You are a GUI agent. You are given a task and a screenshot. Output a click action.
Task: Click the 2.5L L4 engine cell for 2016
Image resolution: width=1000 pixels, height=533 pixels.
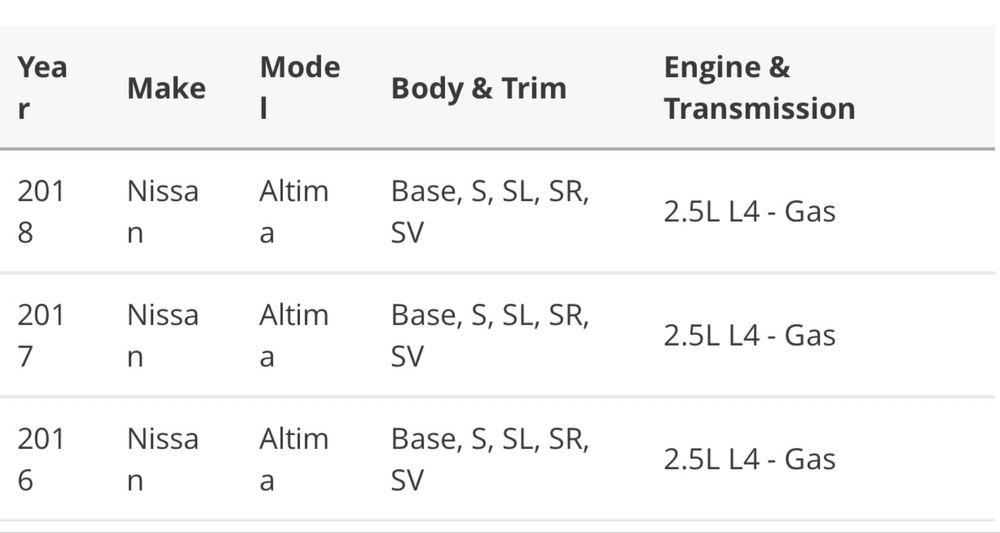click(x=749, y=459)
